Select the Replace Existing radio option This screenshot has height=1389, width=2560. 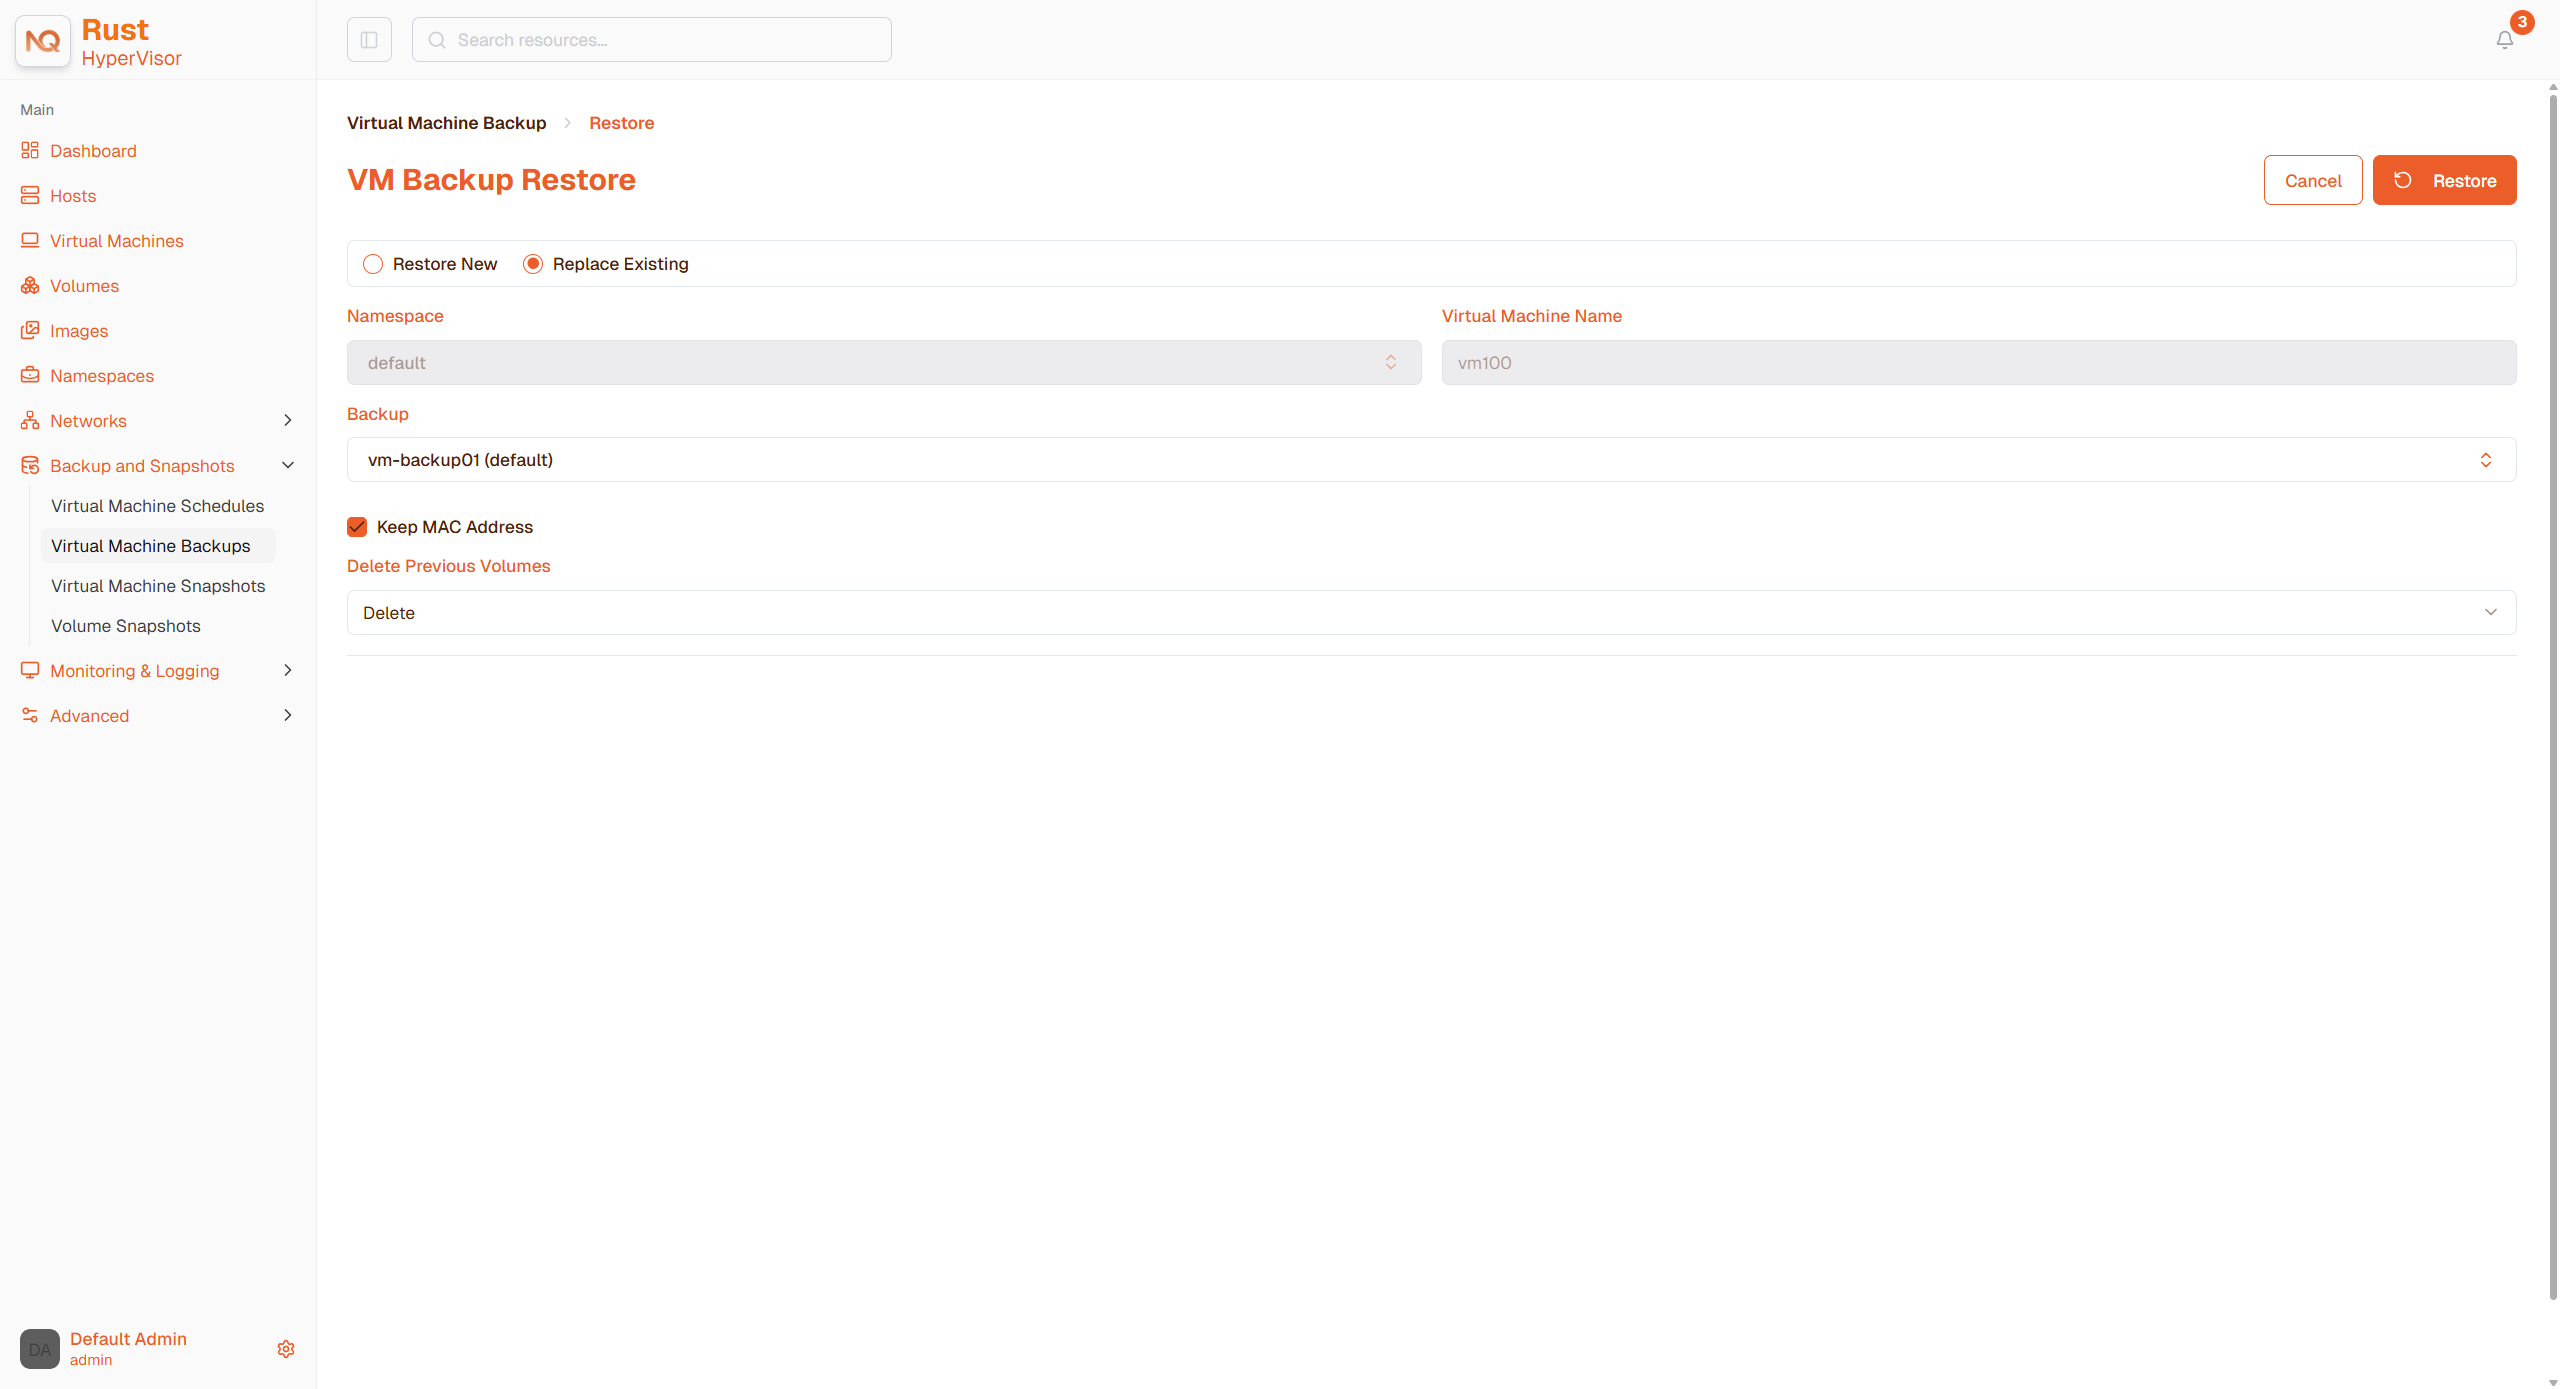tap(533, 264)
